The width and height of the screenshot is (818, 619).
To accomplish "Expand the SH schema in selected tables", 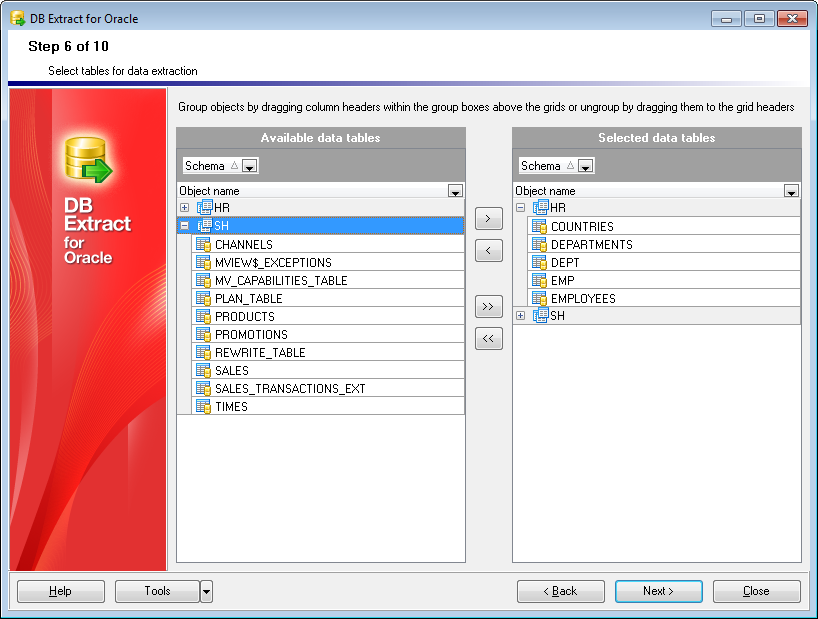I will (521, 315).
